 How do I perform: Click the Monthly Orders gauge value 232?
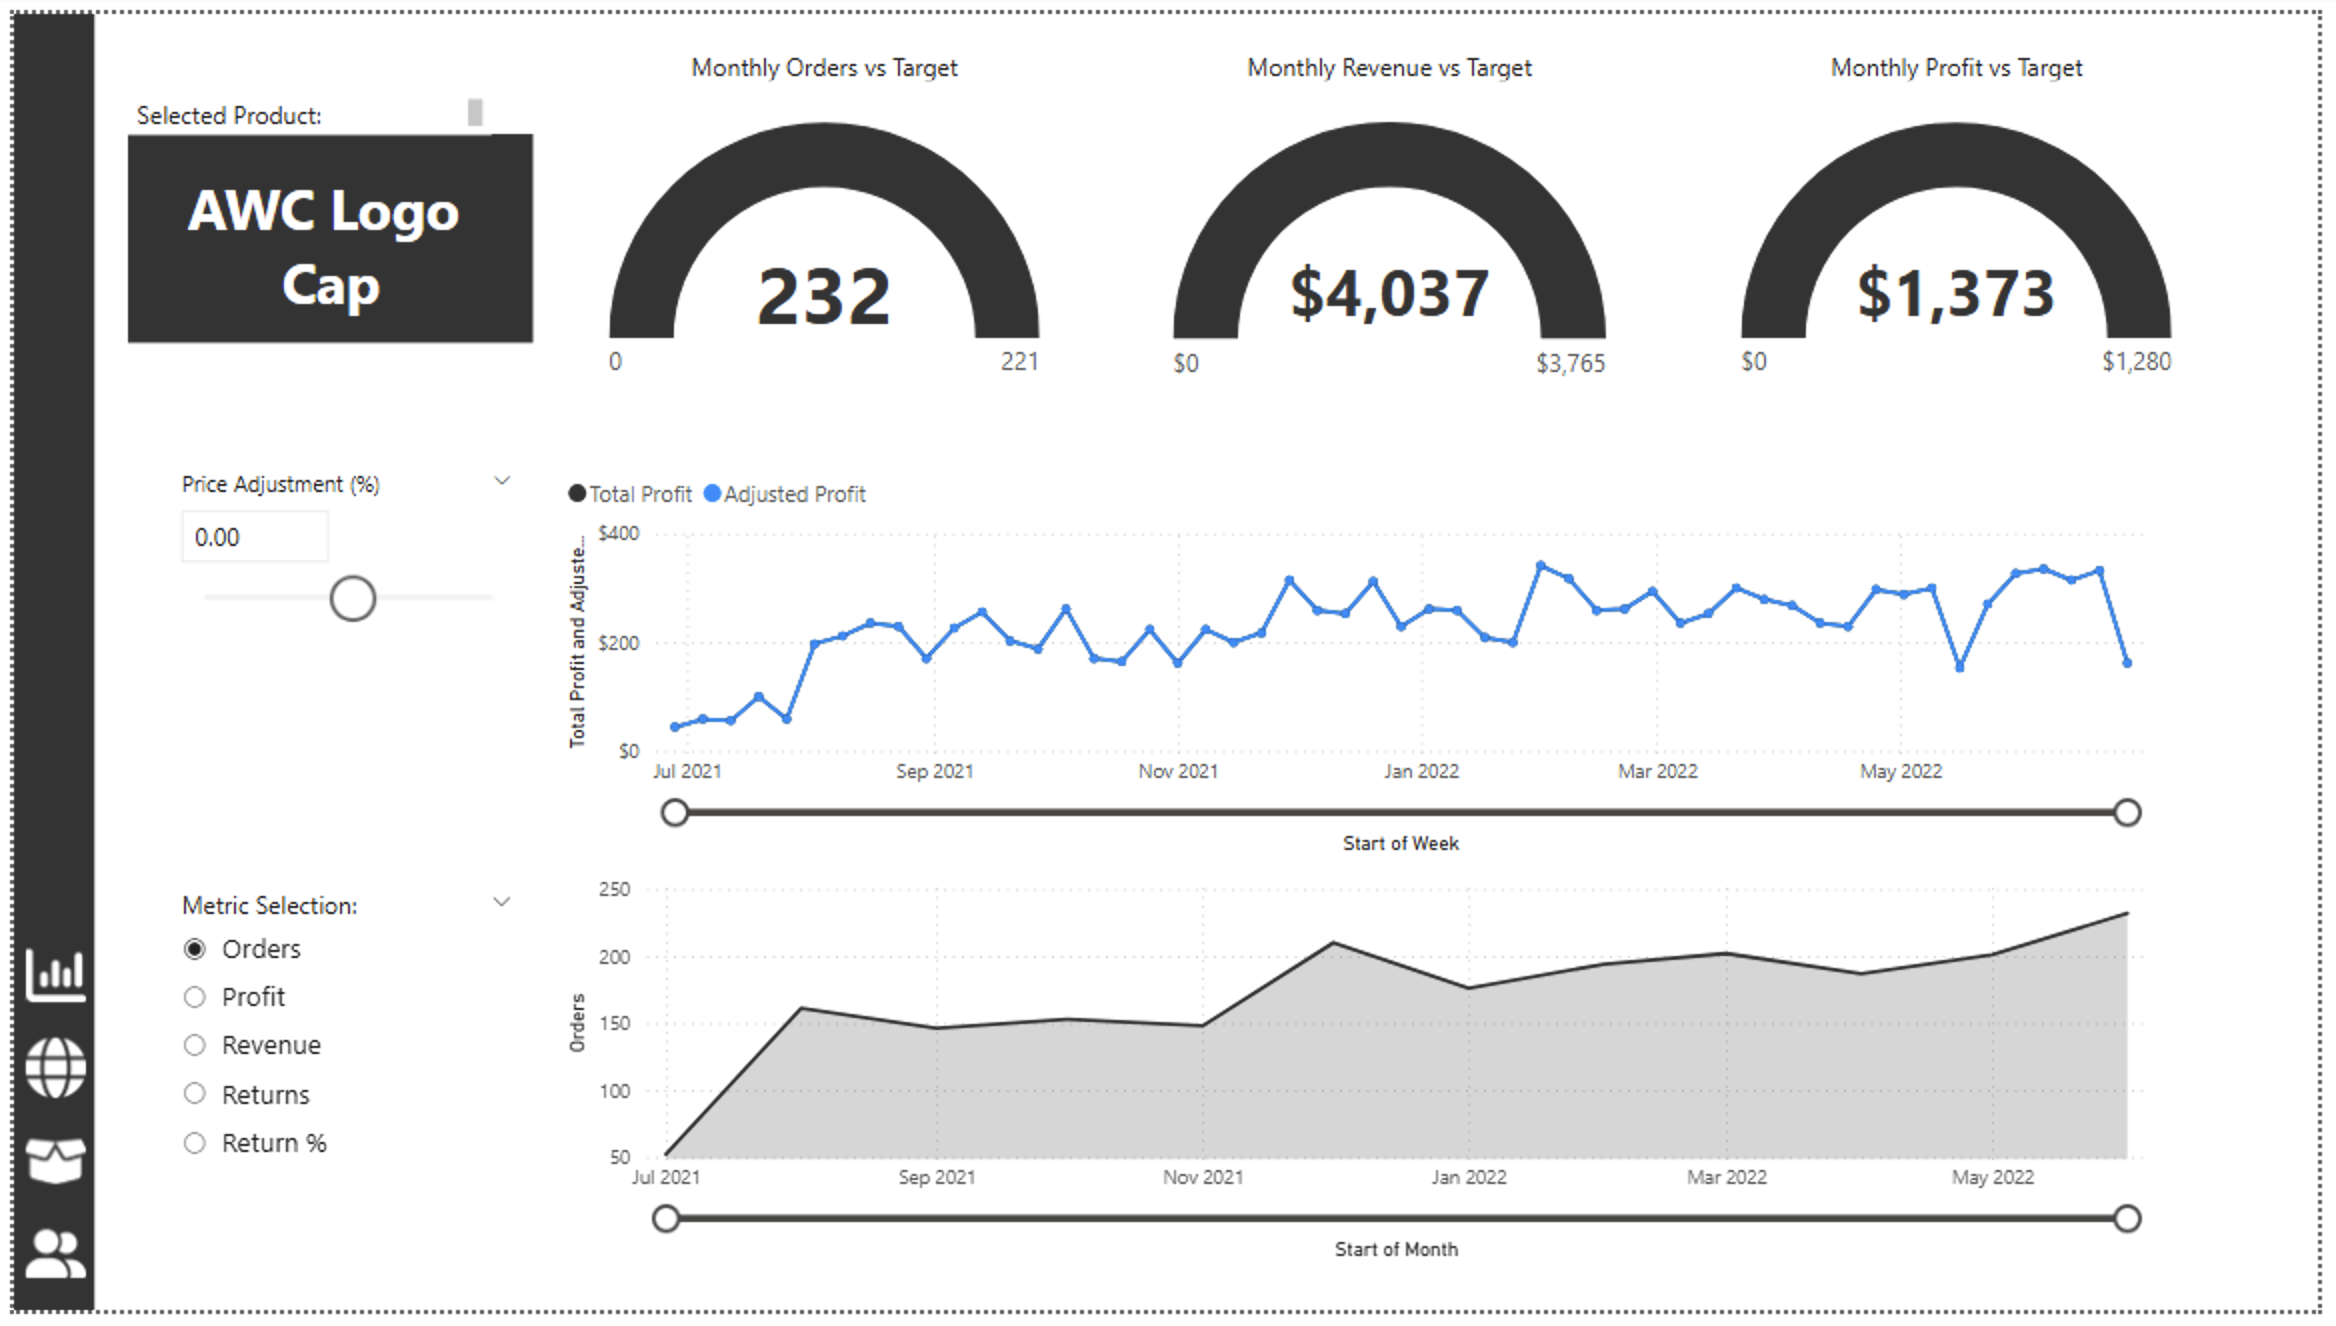click(x=824, y=297)
